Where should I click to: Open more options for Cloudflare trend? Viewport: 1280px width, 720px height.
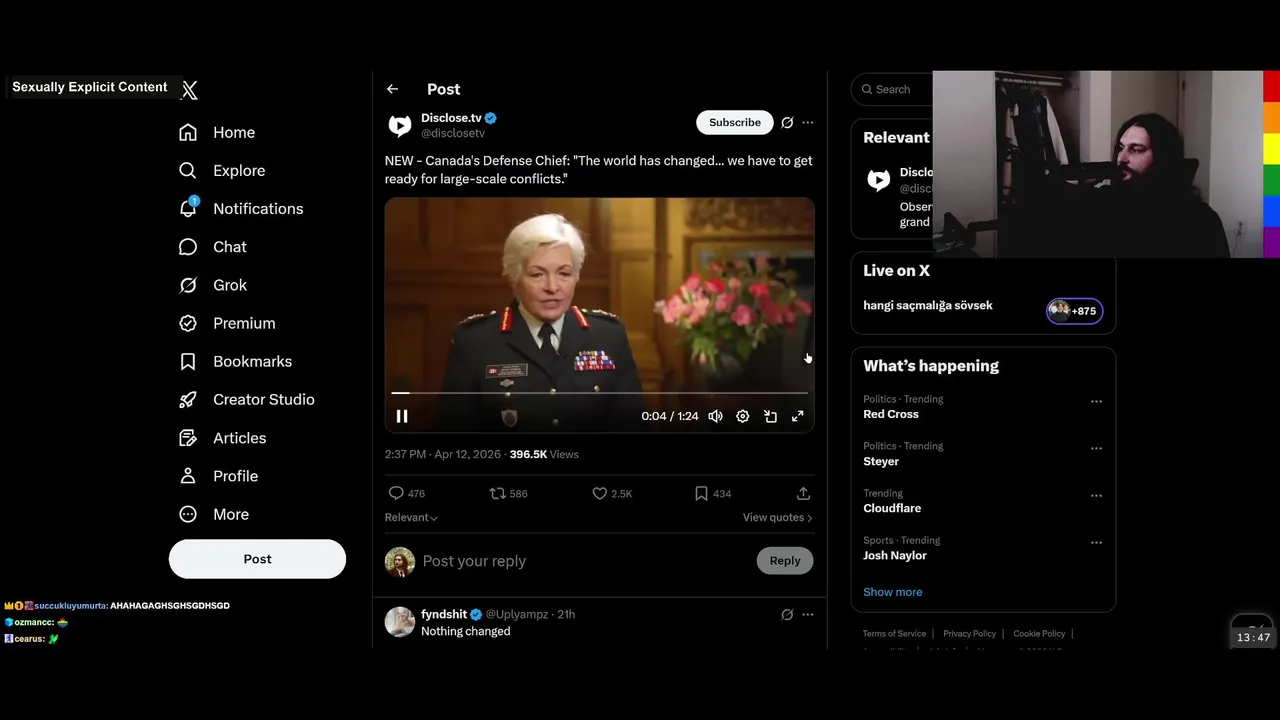1096,495
